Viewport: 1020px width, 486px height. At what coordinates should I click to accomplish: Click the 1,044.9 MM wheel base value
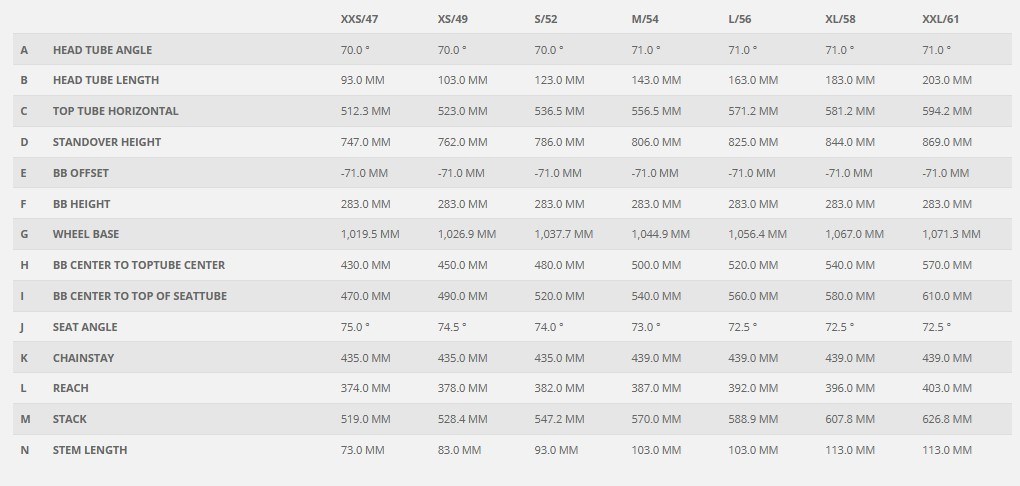660,234
